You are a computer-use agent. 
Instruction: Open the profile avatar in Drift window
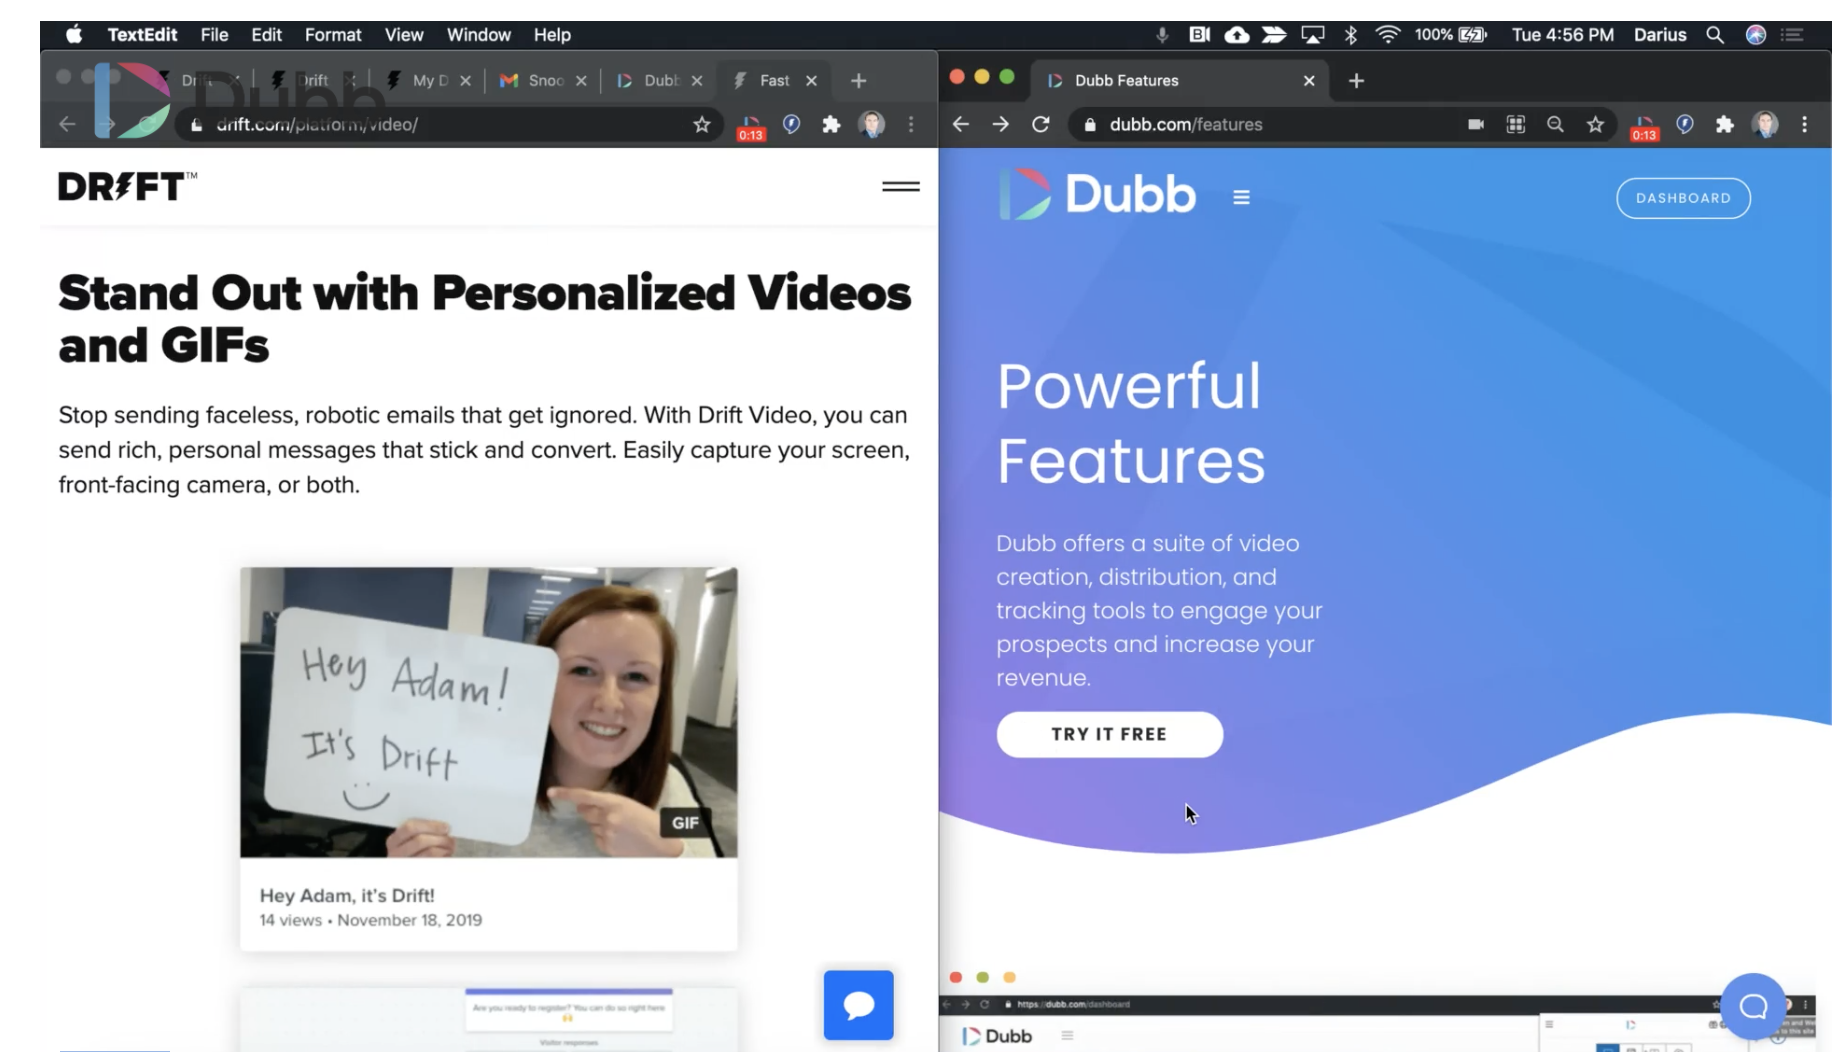click(872, 124)
